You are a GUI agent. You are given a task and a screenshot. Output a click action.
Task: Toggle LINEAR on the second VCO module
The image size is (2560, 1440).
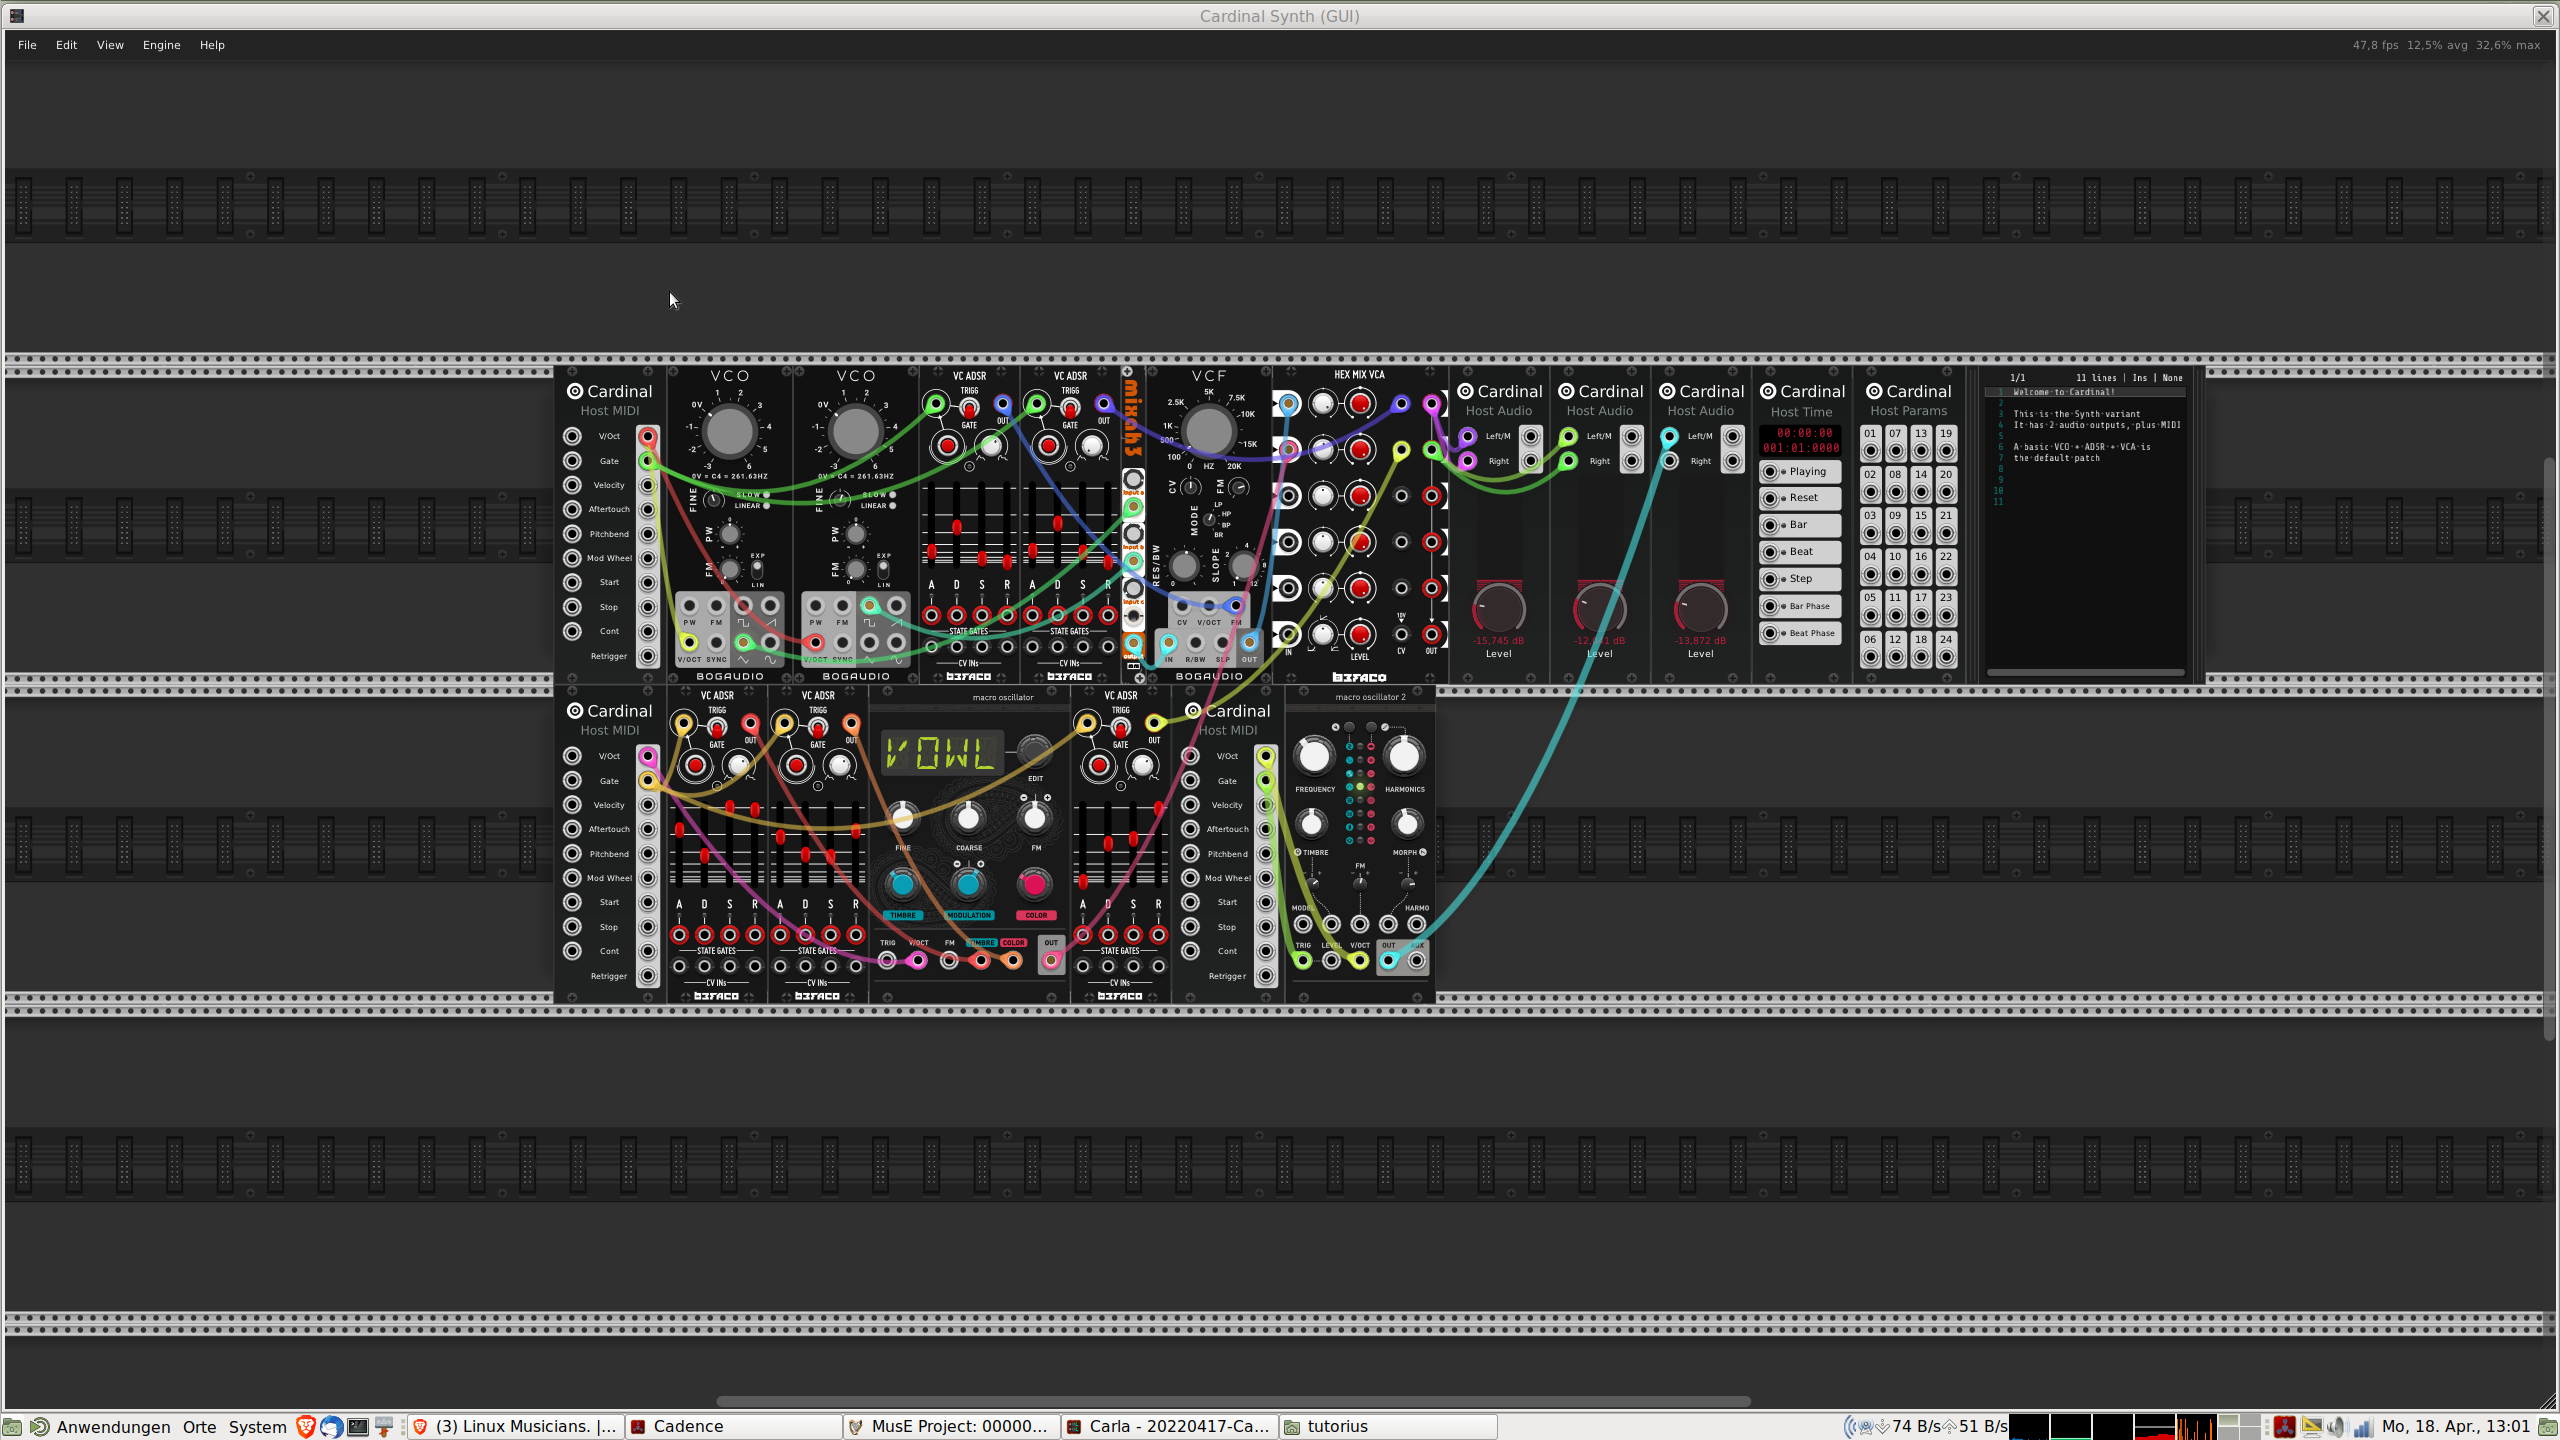tap(893, 506)
